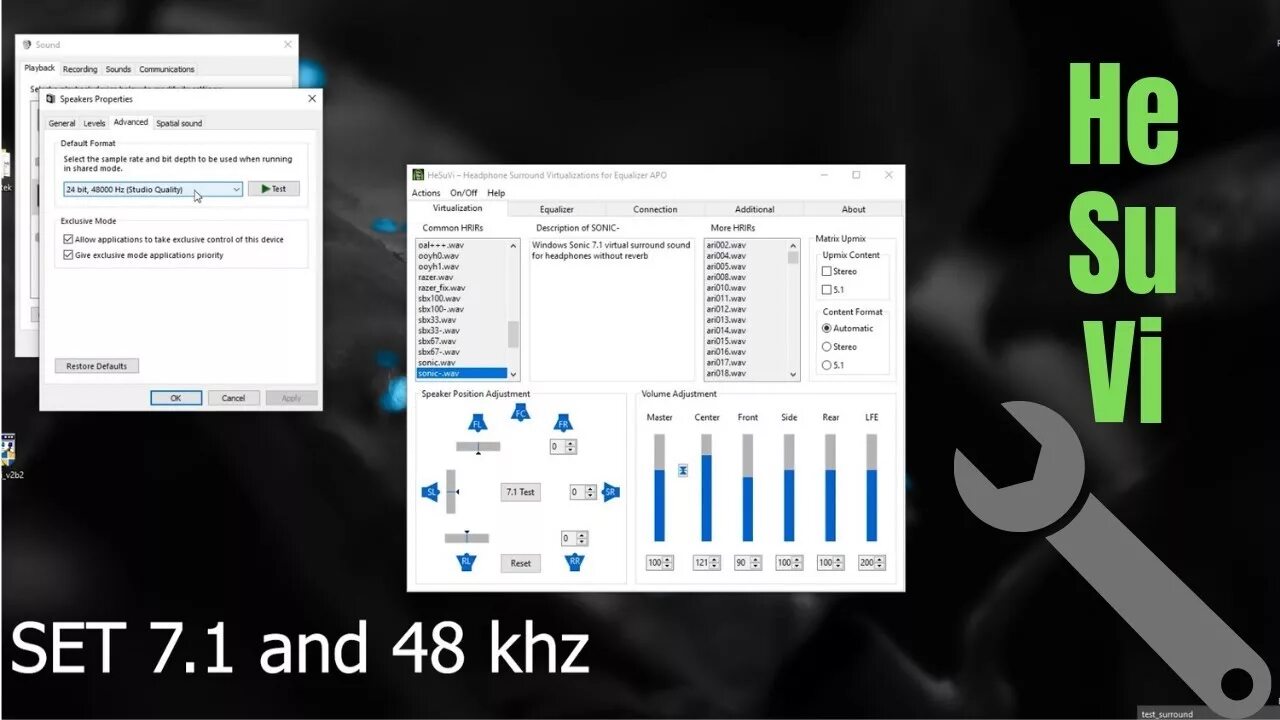
Task: Click the FR front-right speaker icon
Action: coord(563,422)
